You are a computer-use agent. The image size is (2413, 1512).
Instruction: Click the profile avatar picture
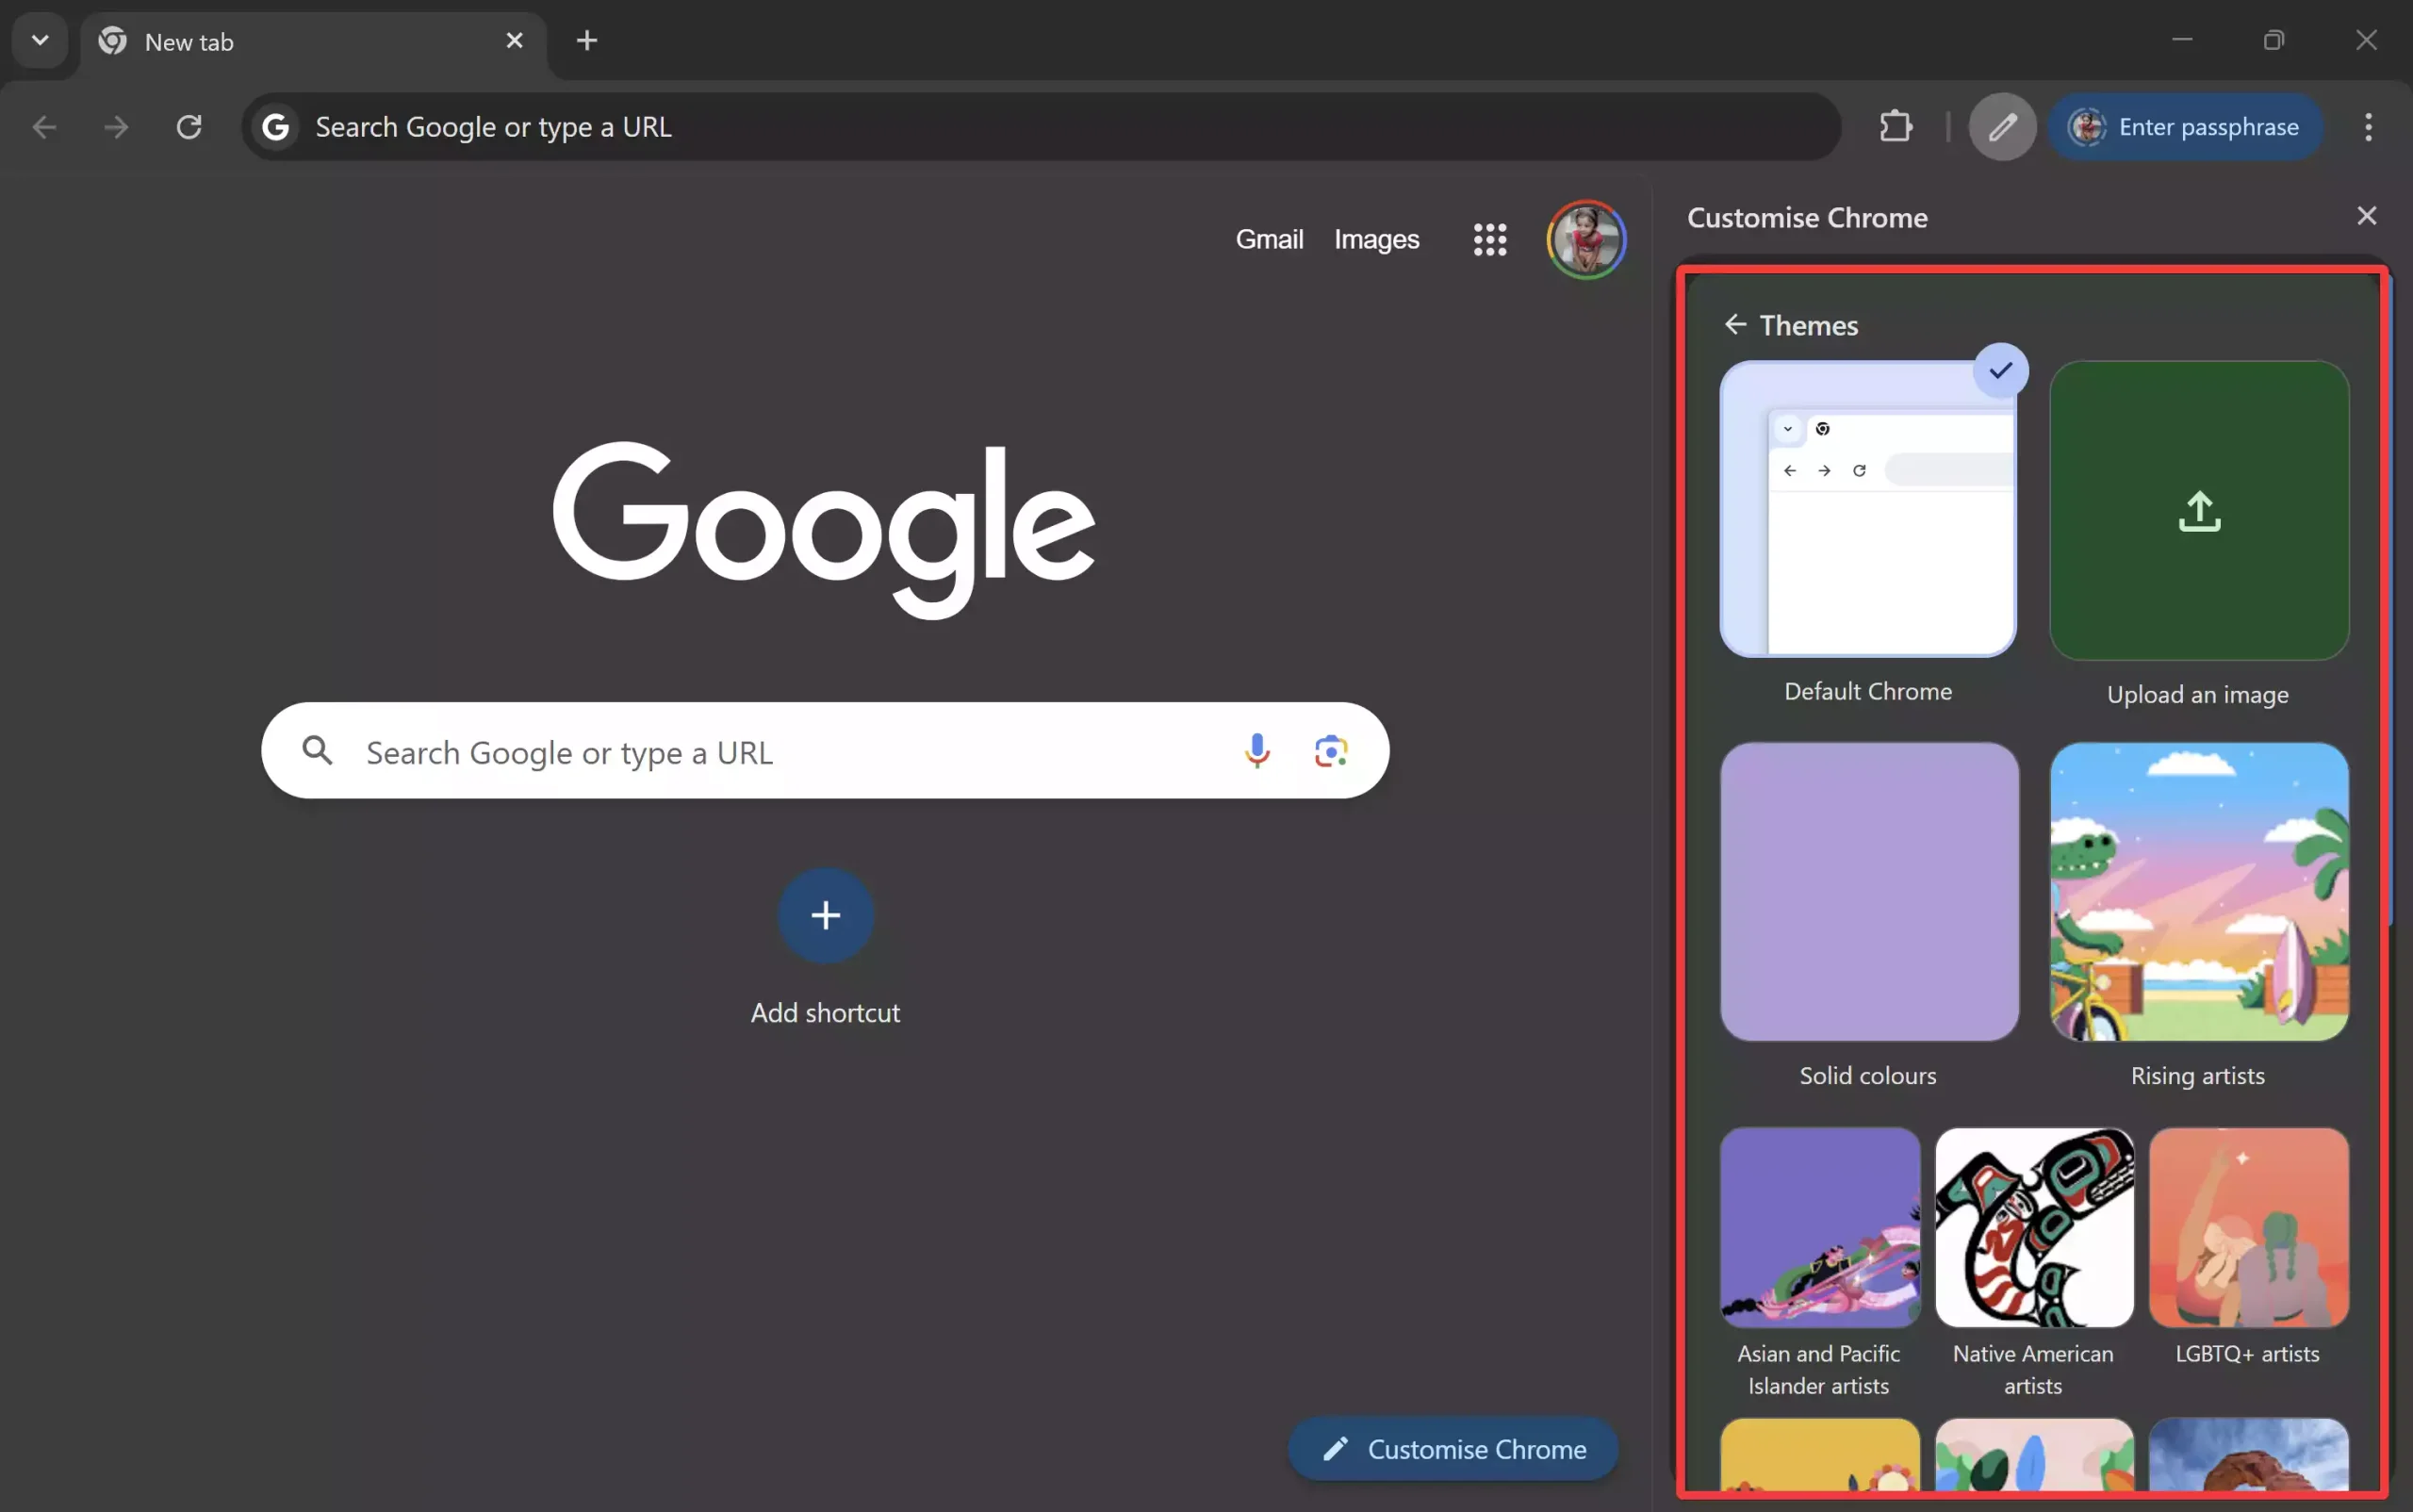click(1585, 240)
